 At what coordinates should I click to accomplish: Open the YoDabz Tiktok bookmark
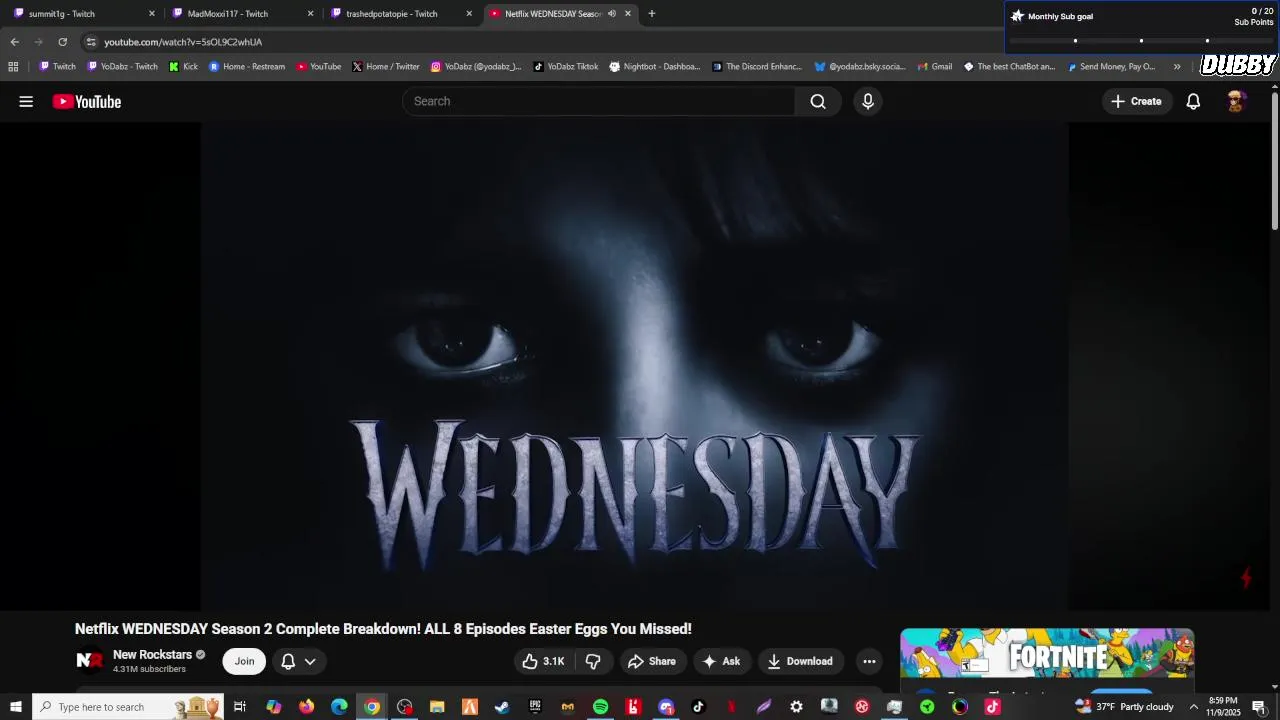(x=566, y=67)
